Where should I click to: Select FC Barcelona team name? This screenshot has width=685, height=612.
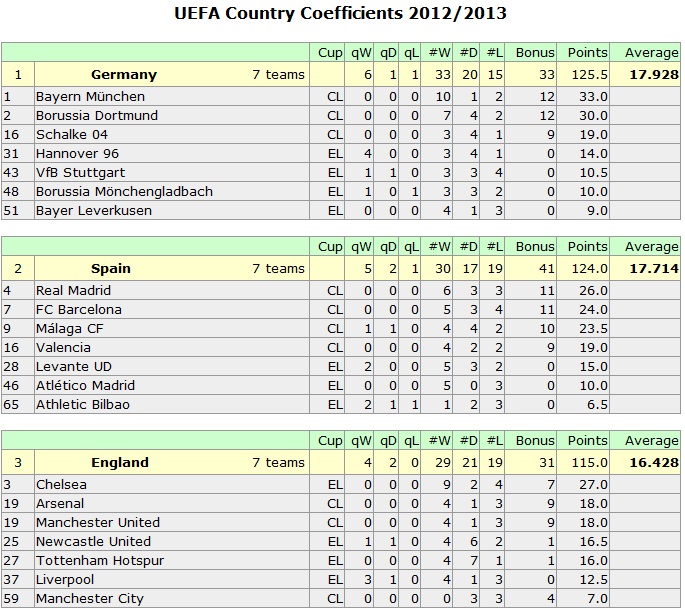coord(79,310)
